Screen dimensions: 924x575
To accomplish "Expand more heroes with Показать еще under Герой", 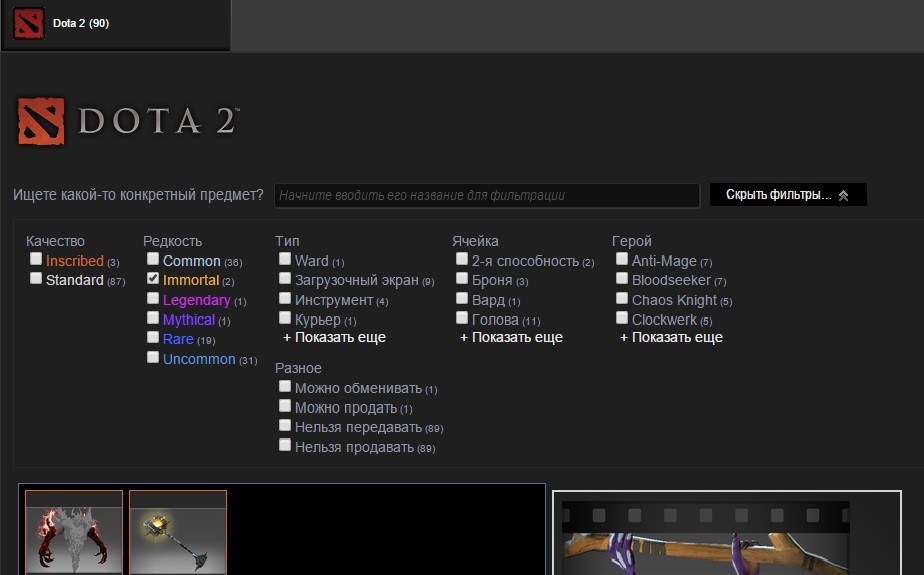I will 671,338.
